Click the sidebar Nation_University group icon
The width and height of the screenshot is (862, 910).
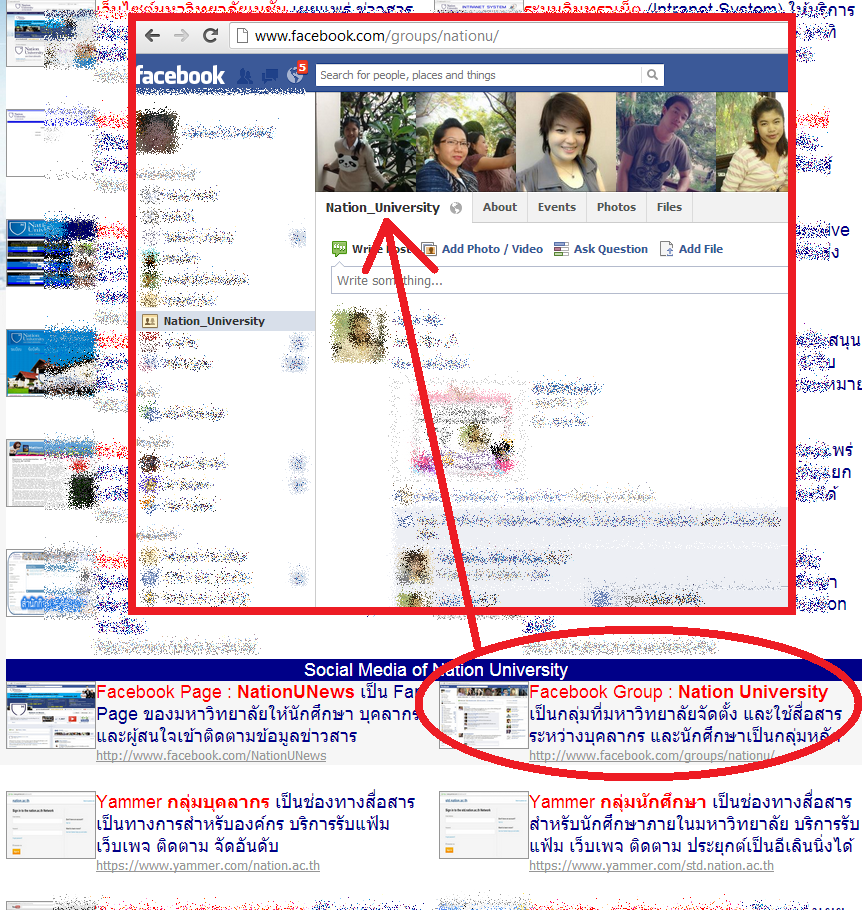pos(150,321)
